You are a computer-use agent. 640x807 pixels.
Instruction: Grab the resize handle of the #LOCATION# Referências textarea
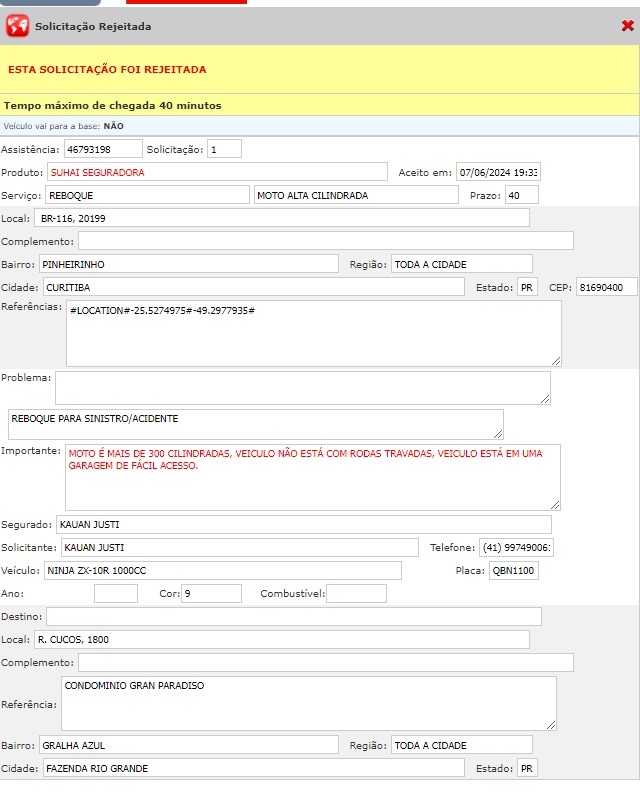click(x=555, y=360)
